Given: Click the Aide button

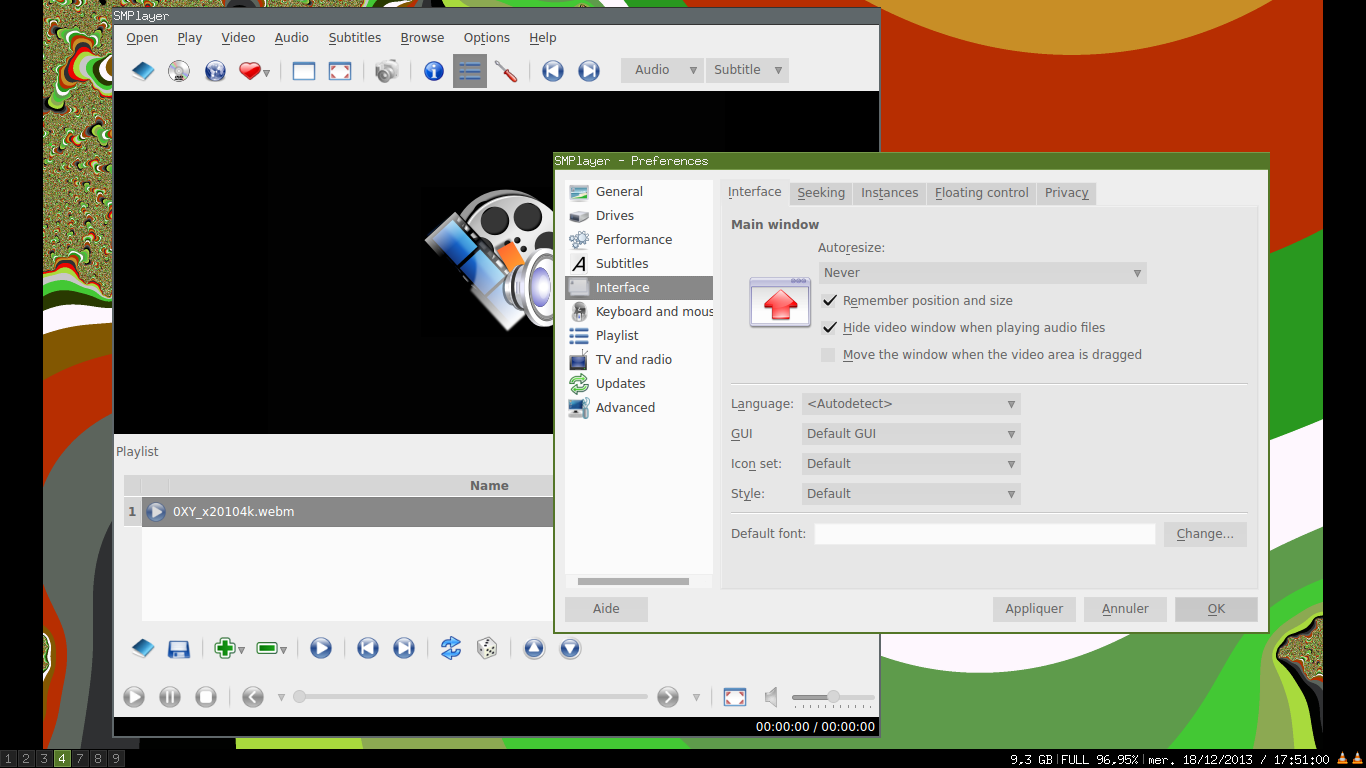Looking at the screenshot, I should coord(606,609).
